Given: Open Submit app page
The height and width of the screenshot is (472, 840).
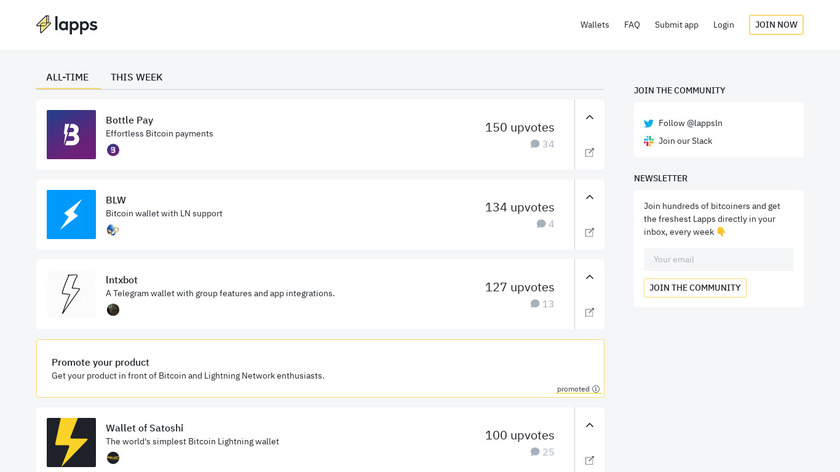Looking at the screenshot, I should coord(677,25).
